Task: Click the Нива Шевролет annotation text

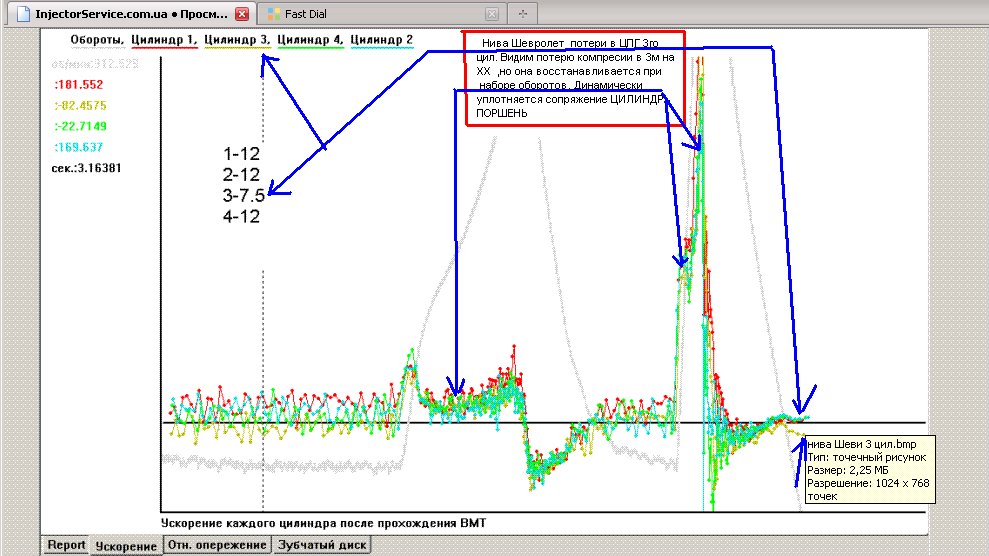Action: click(575, 78)
